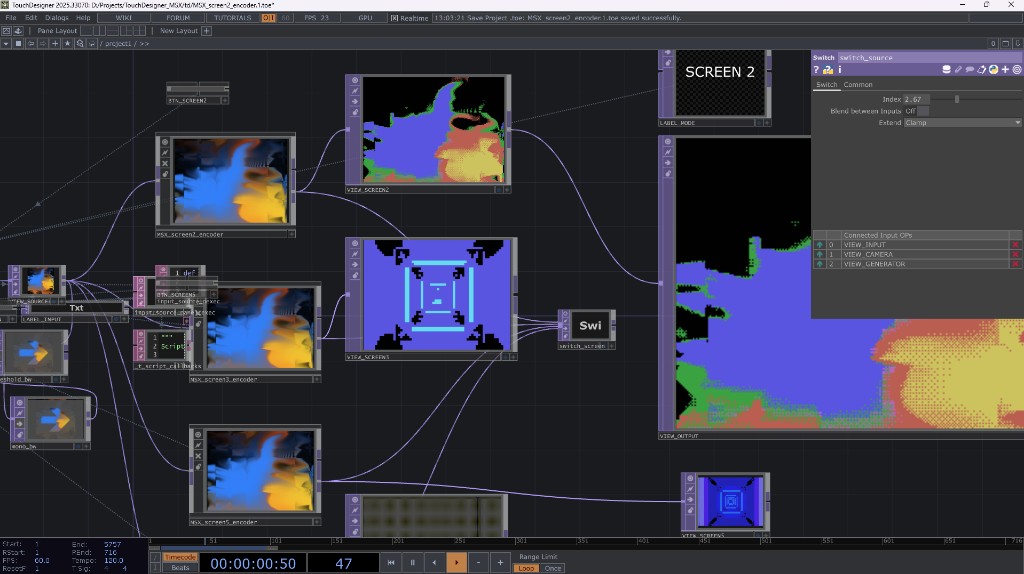
Task: Toggle viewer active on VIEW_SCREEN2 node
Action: (355, 81)
